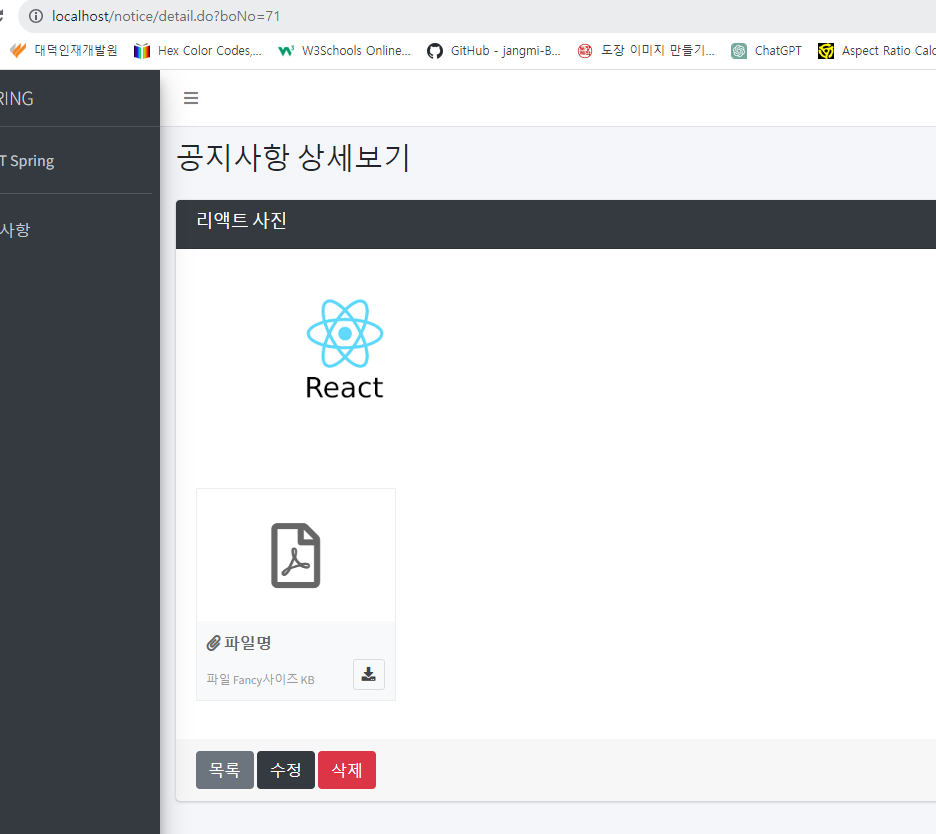Click the RING brand logo in sidebar
Viewport: 936px width, 834px height.
17,99
